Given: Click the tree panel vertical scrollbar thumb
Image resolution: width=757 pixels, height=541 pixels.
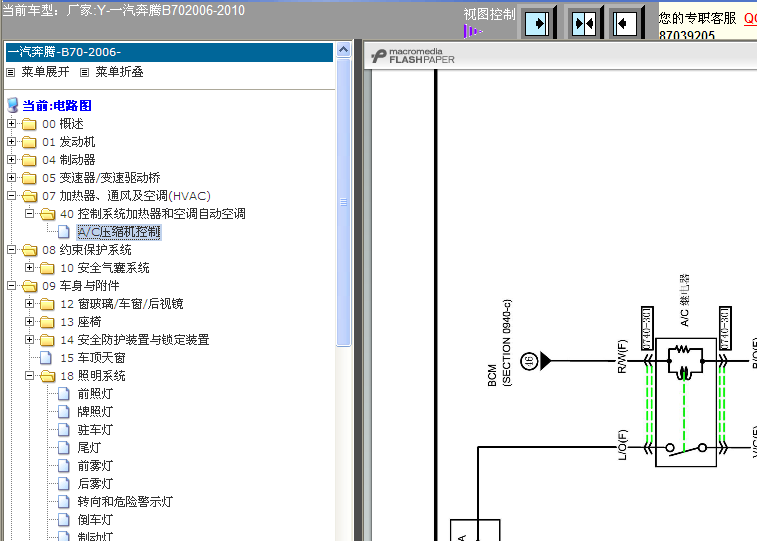Looking at the screenshot, I should click(x=343, y=202).
